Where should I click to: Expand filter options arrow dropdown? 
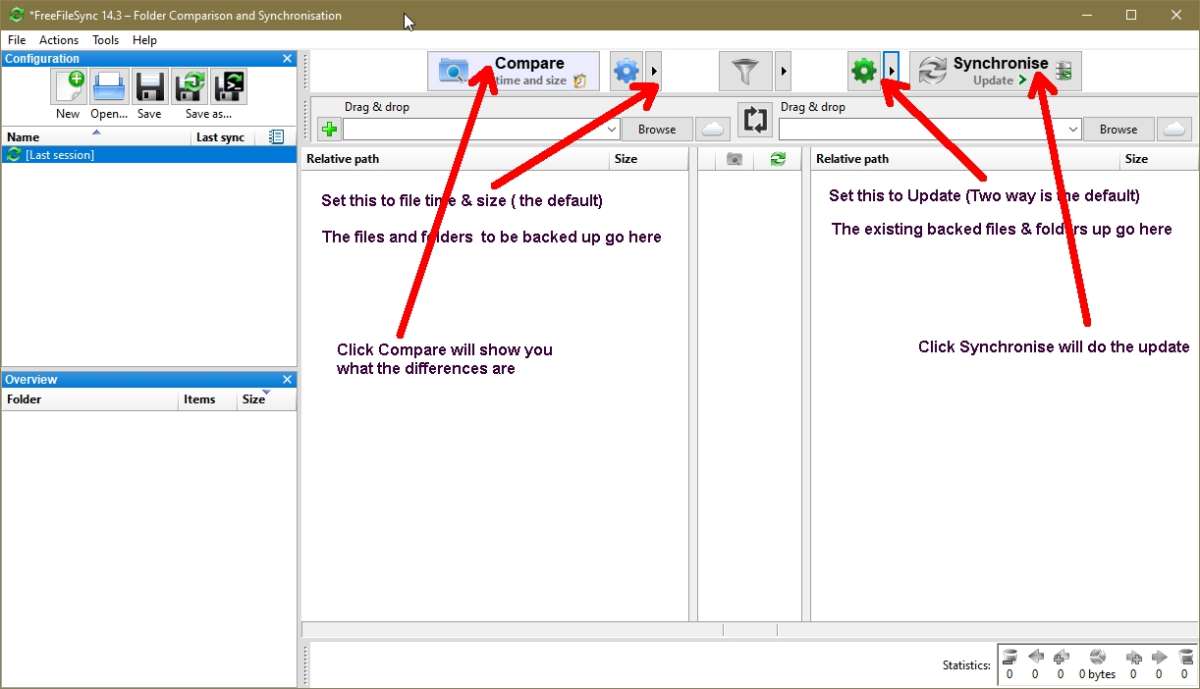[x=783, y=71]
